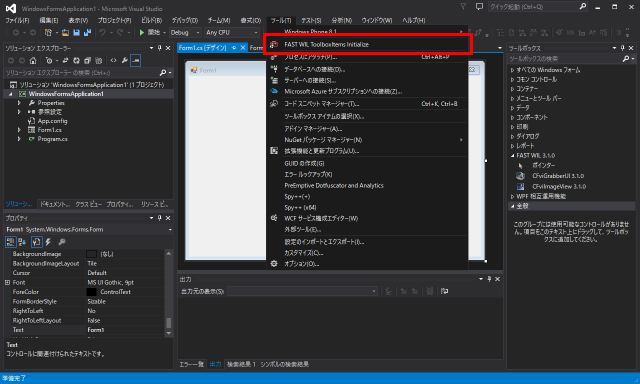Click the Save All toolbar icon

(87, 32)
